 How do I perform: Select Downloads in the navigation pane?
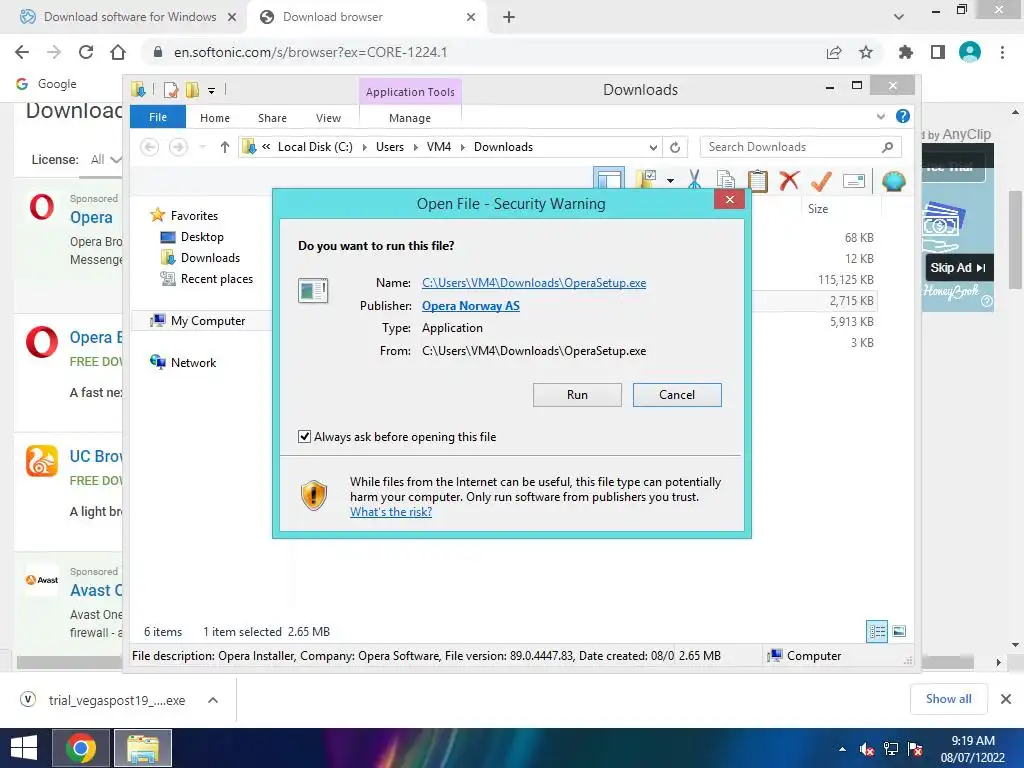click(x=210, y=258)
